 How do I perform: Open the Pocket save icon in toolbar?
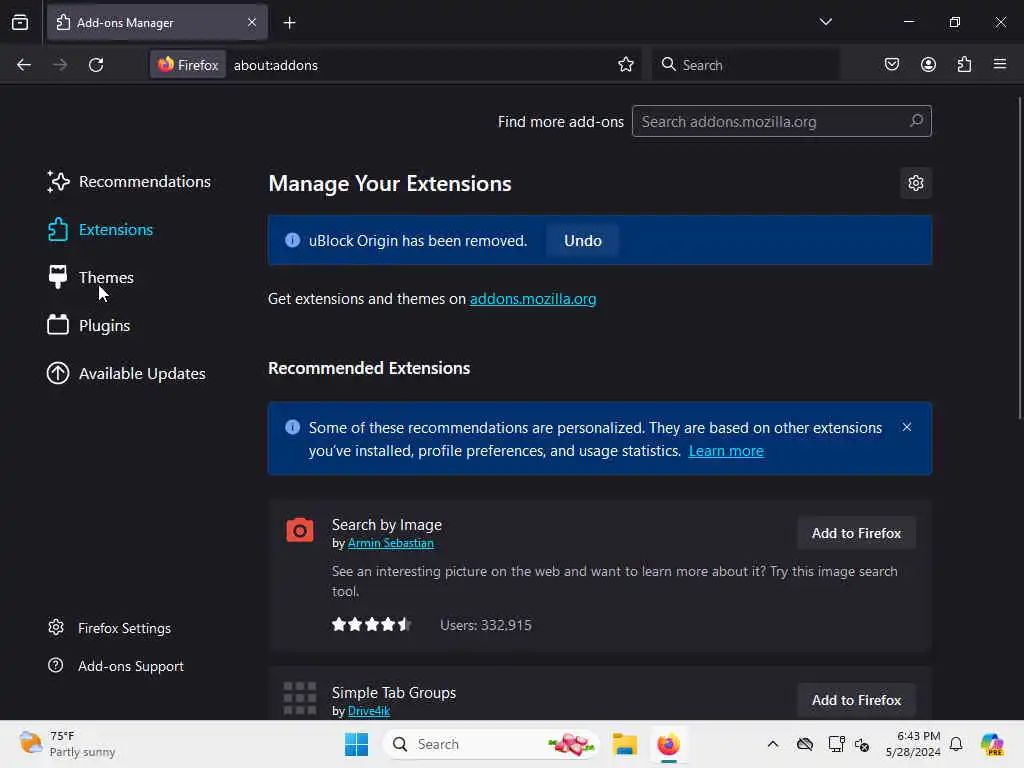point(891,65)
